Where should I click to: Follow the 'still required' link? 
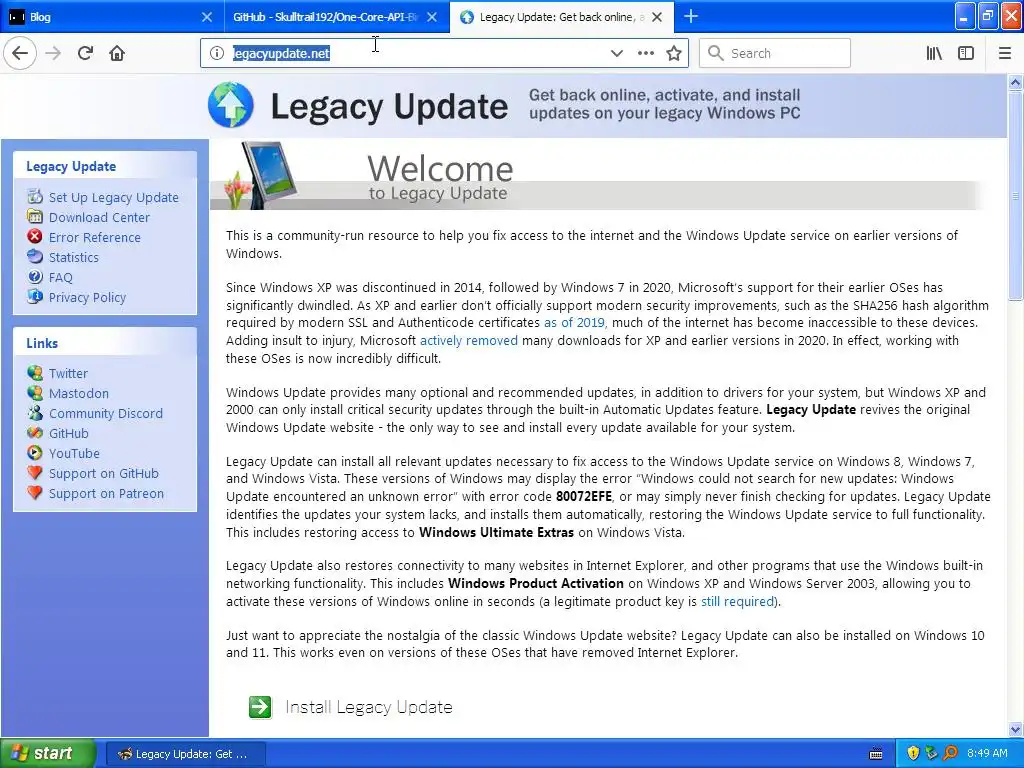[x=737, y=601]
